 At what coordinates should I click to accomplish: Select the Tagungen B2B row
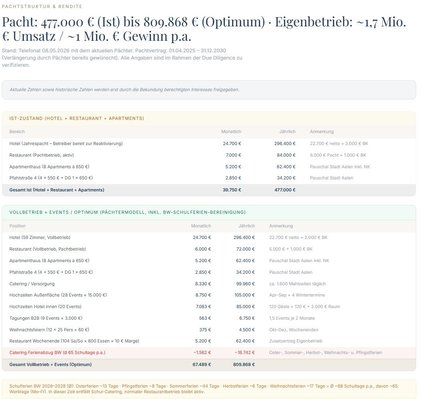coord(209,318)
